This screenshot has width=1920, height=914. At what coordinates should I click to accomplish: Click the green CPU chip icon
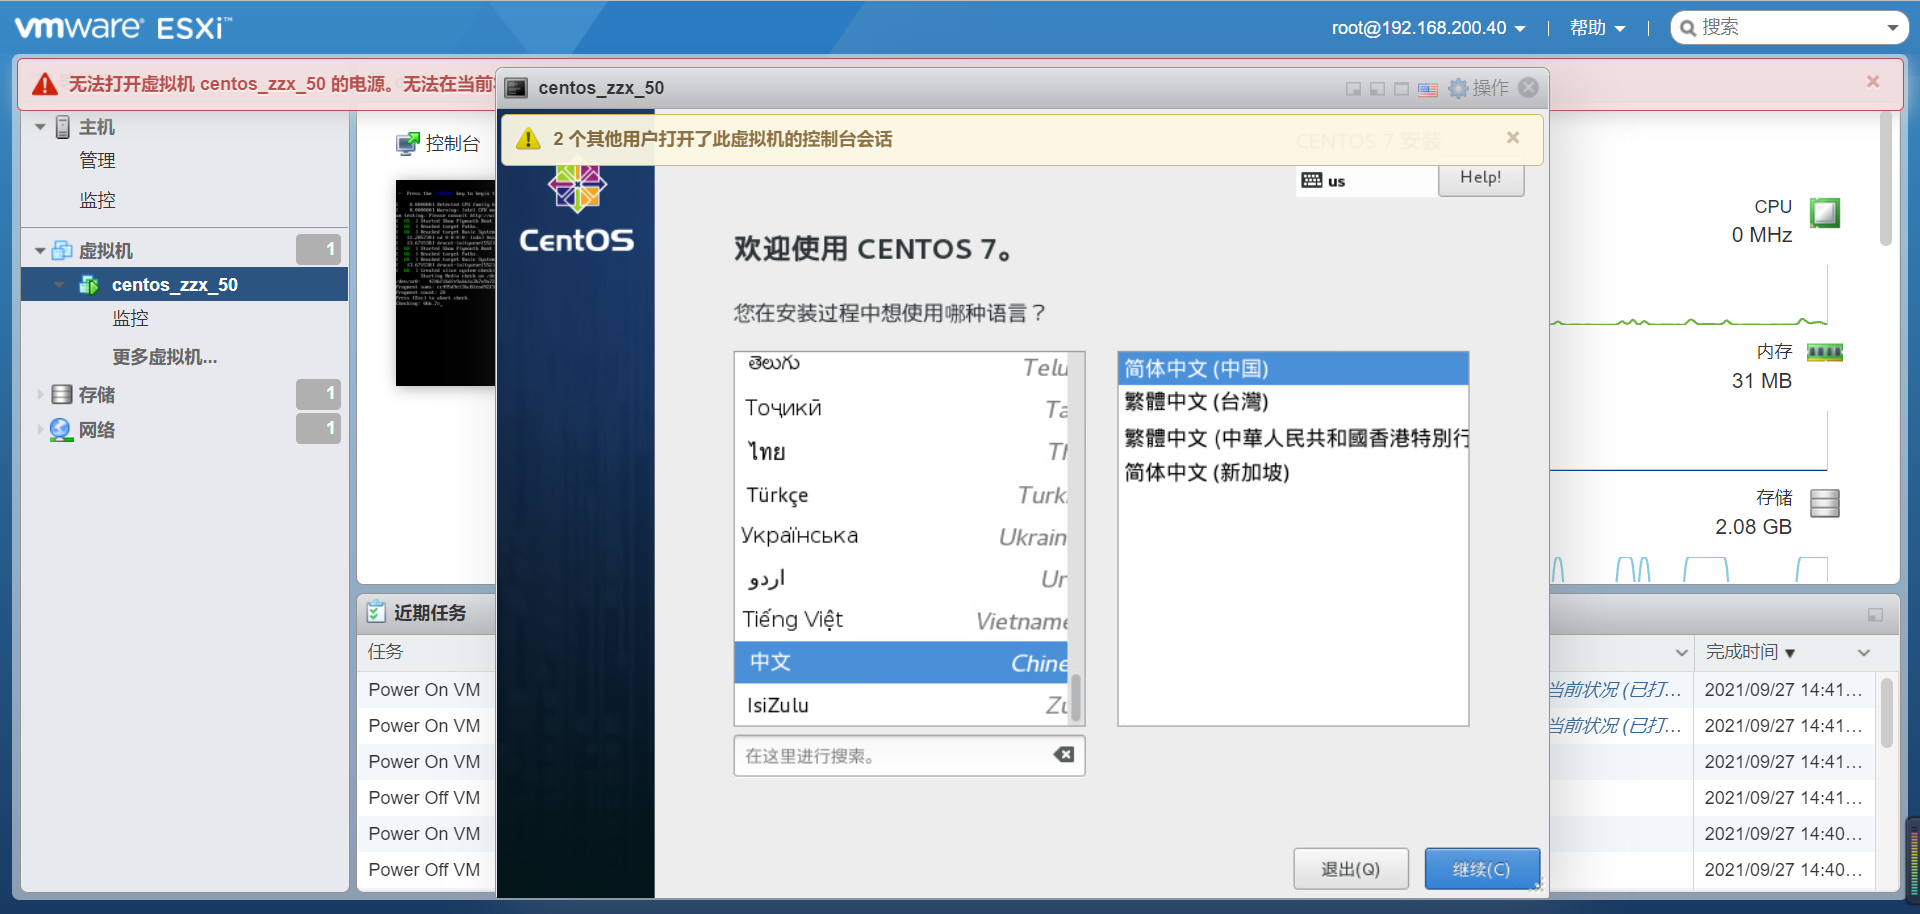(x=1825, y=213)
